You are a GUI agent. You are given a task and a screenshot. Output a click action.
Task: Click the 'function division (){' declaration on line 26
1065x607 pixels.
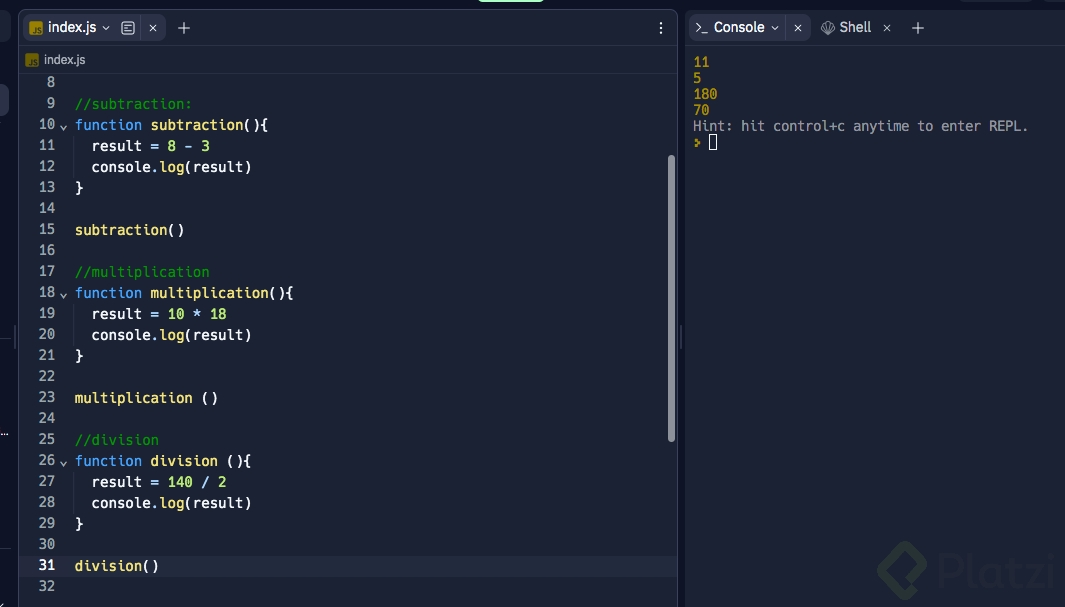(163, 461)
